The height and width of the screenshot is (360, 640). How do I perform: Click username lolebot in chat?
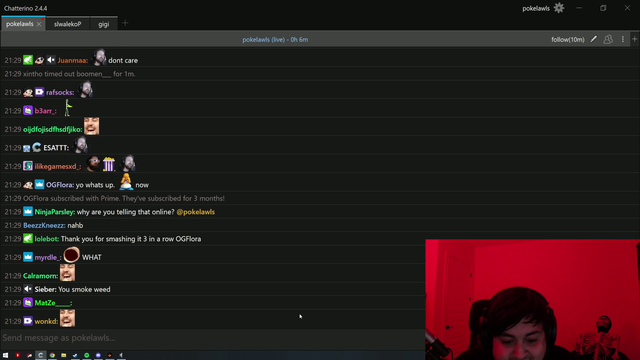pyautogui.click(x=47, y=239)
